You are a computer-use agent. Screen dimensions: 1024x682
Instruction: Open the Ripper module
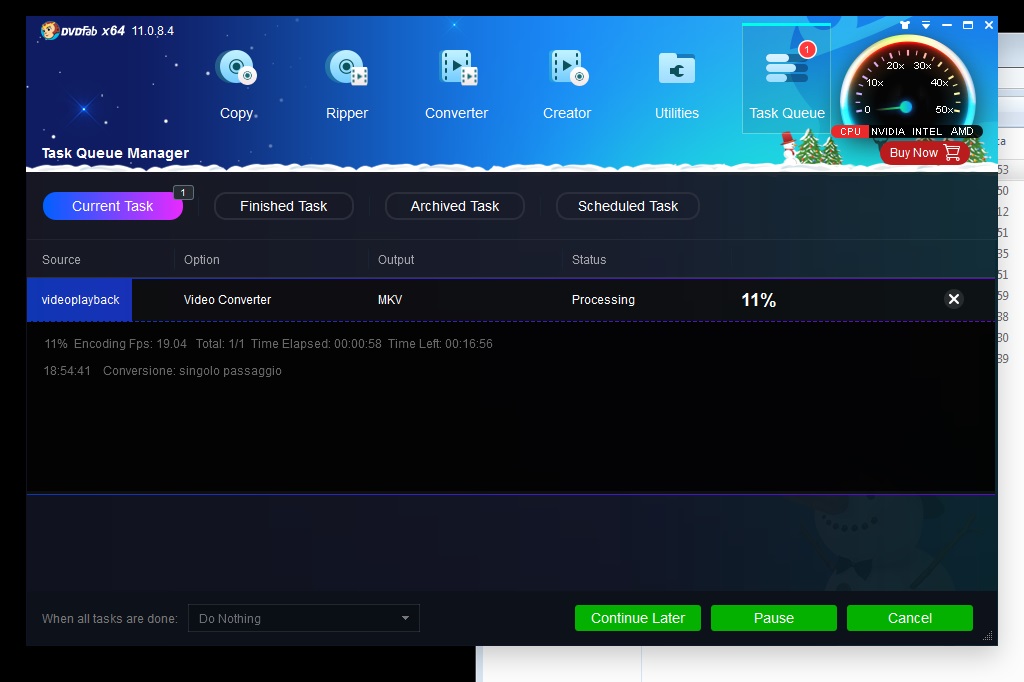(x=347, y=85)
